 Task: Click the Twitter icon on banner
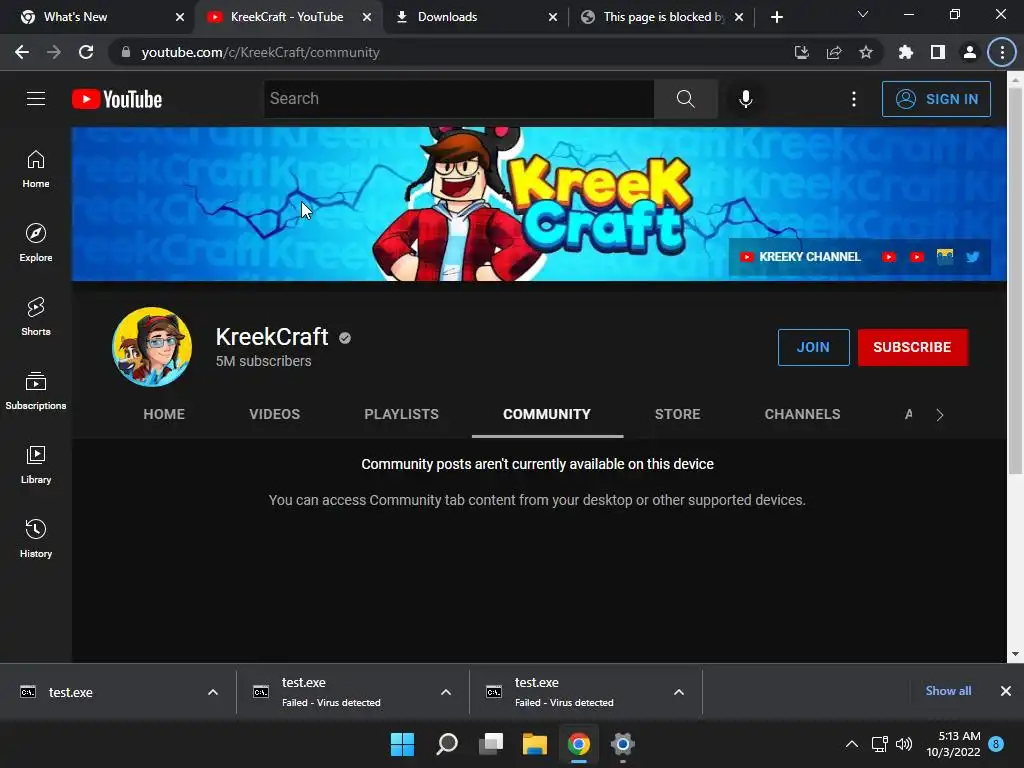click(972, 257)
